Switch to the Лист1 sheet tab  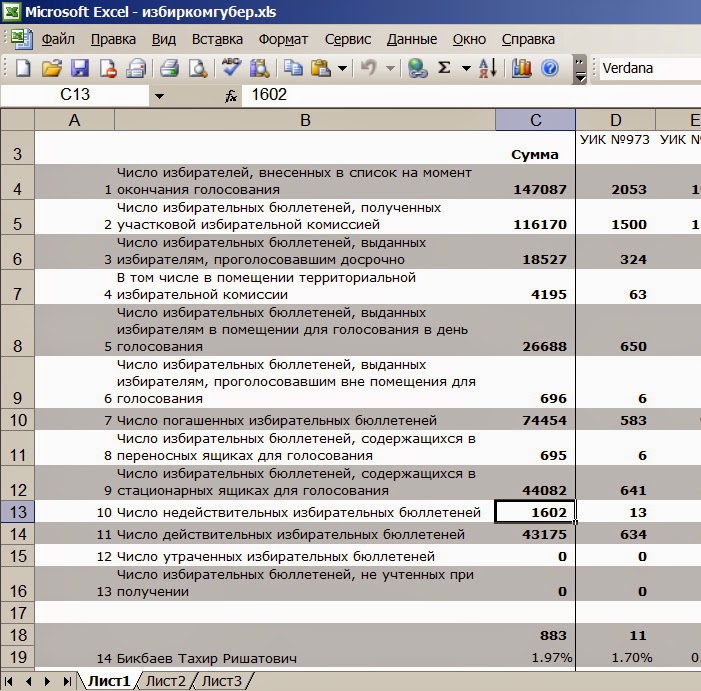tap(109, 681)
